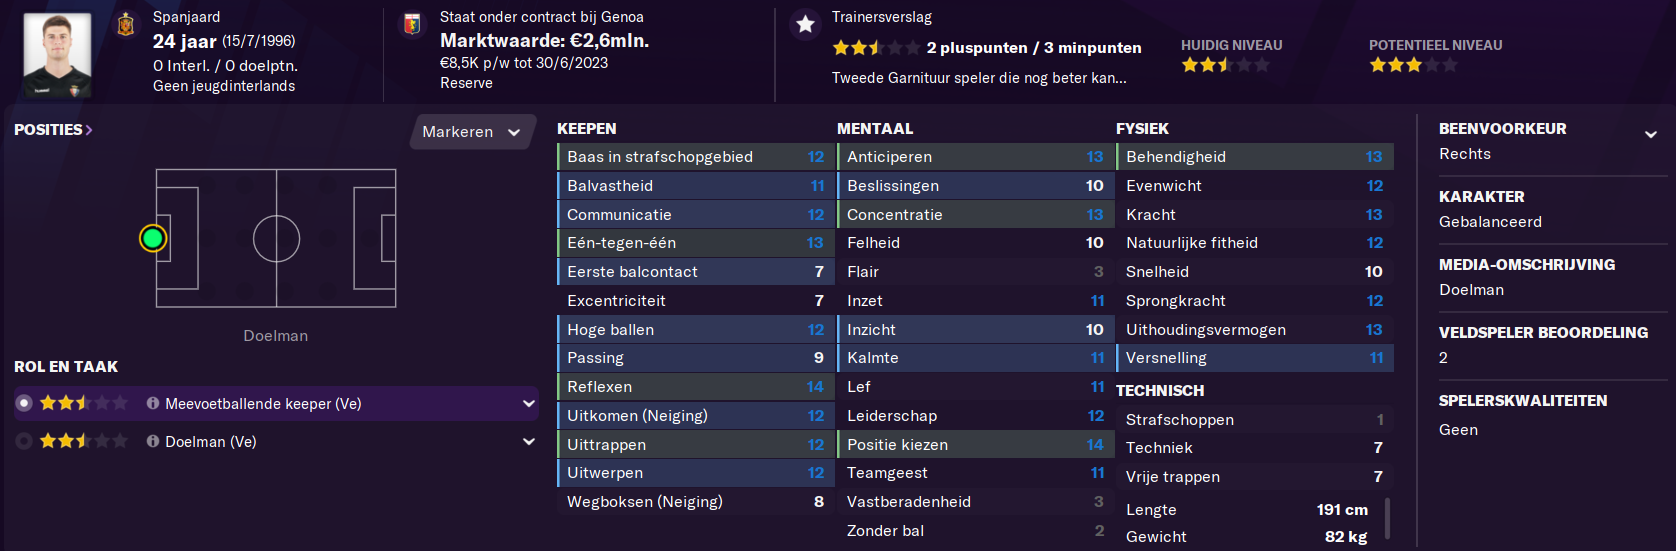Collapse the Beenvoorkeur side panel chevron
Viewport: 1676px width, 551px height.
pyautogui.click(x=1650, y=134)
